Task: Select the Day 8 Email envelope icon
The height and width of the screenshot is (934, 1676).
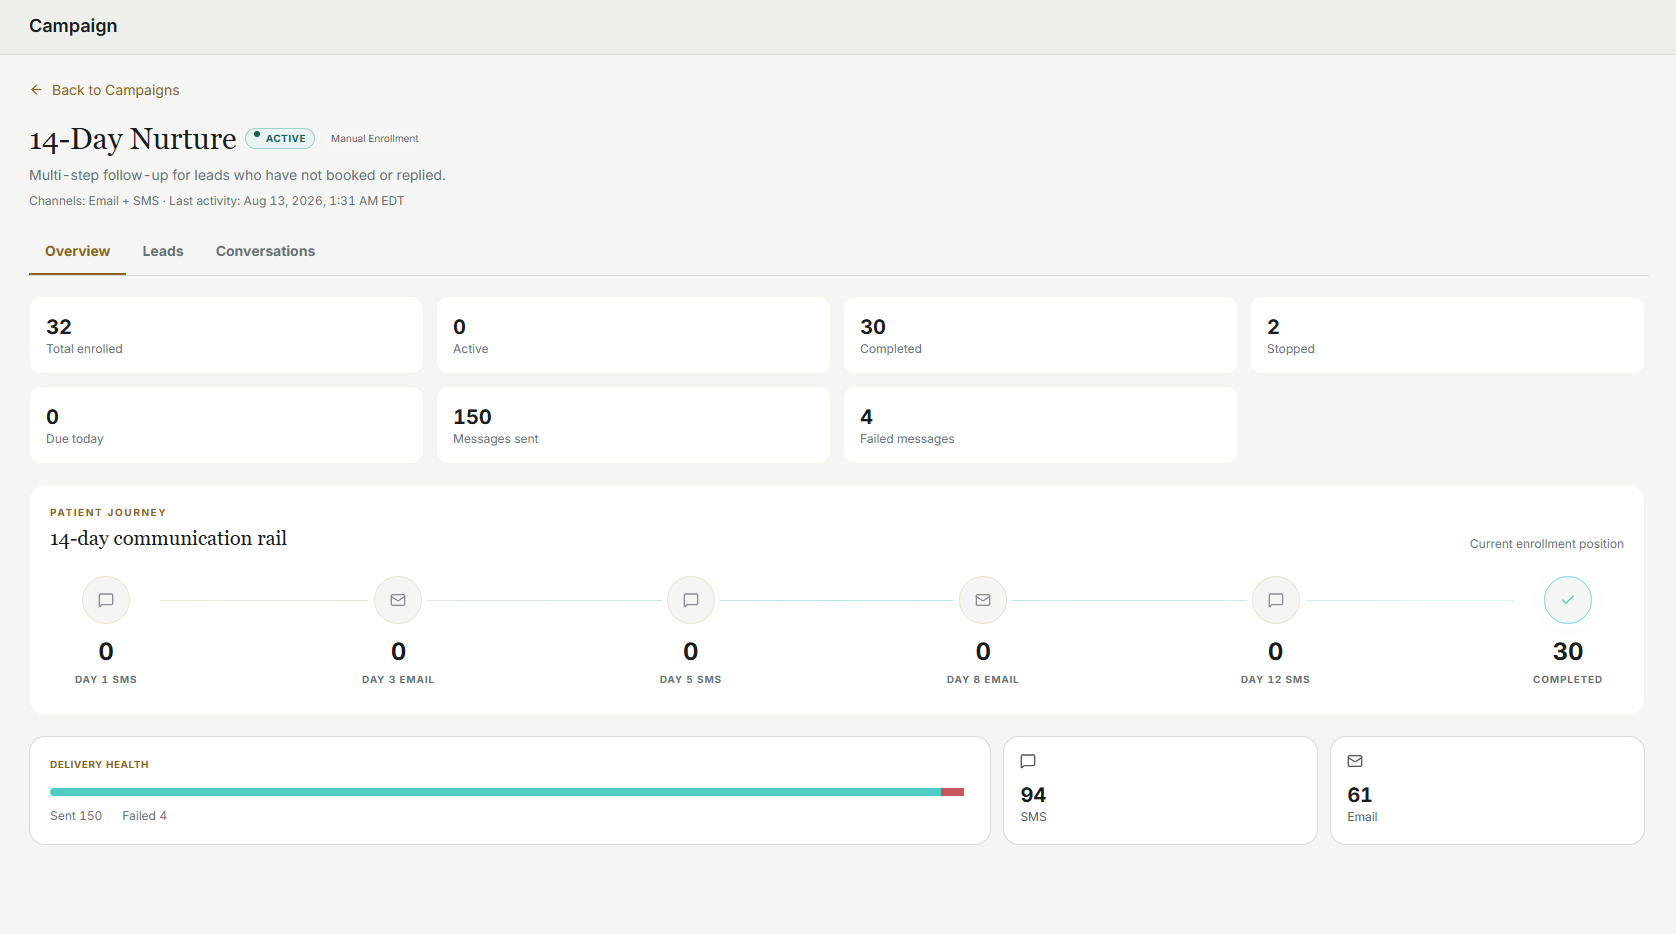Action: point(983,600)
